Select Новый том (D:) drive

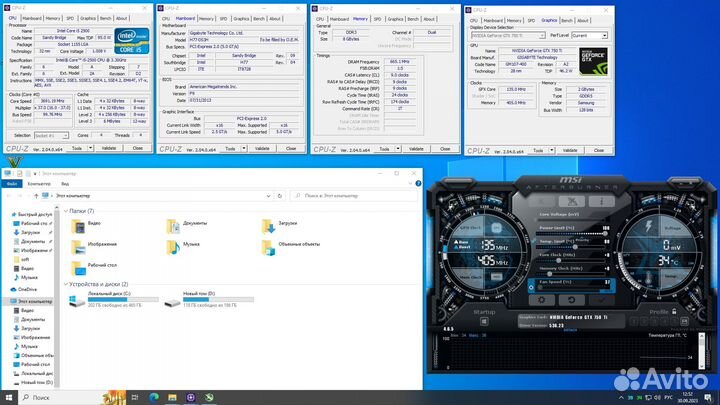click(209, 299)
